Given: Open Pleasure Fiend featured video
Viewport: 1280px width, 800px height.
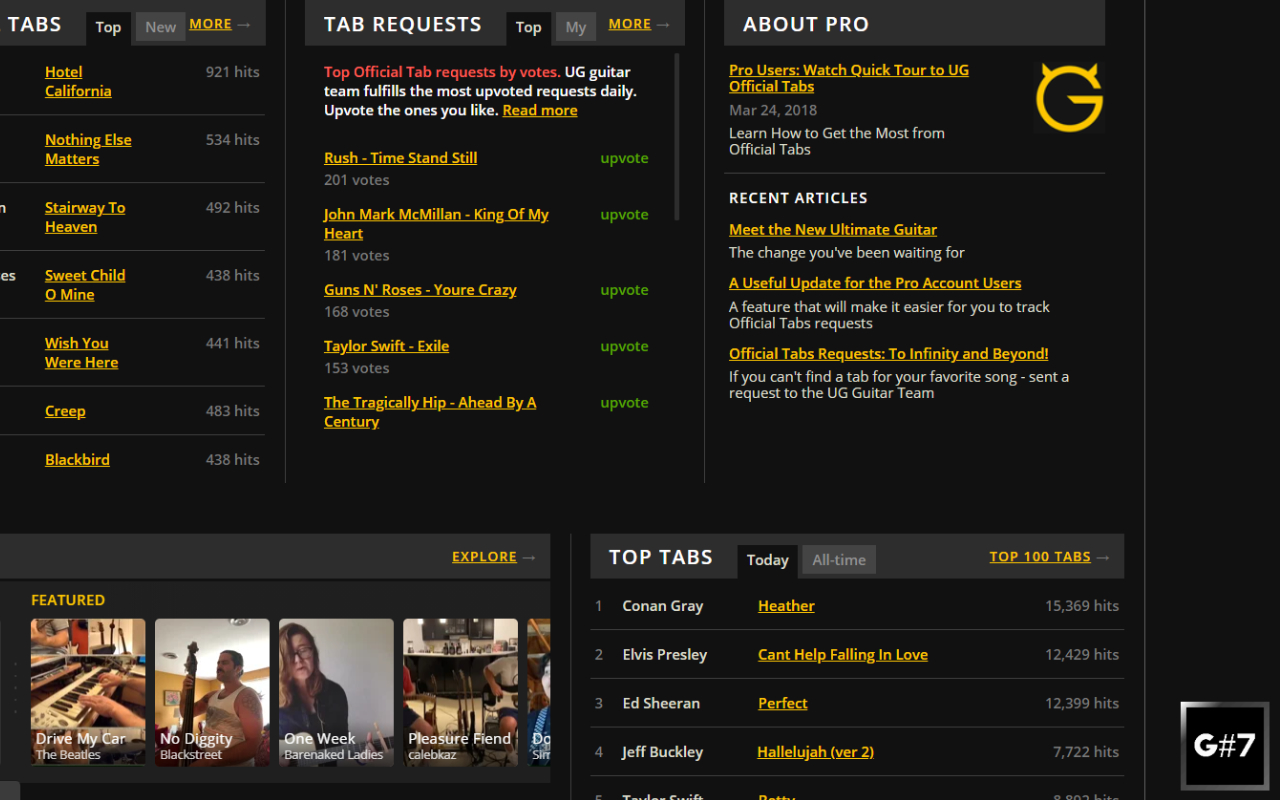Looking at the screenshot, I should pyautogui.click(x=460, y=692).
